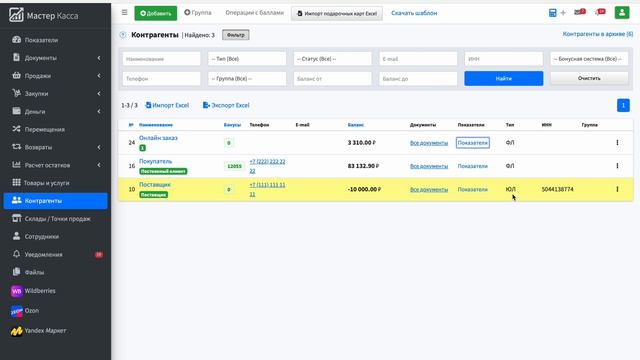
Task: Focus the Наименование filter field
Action: pos(161,59)
